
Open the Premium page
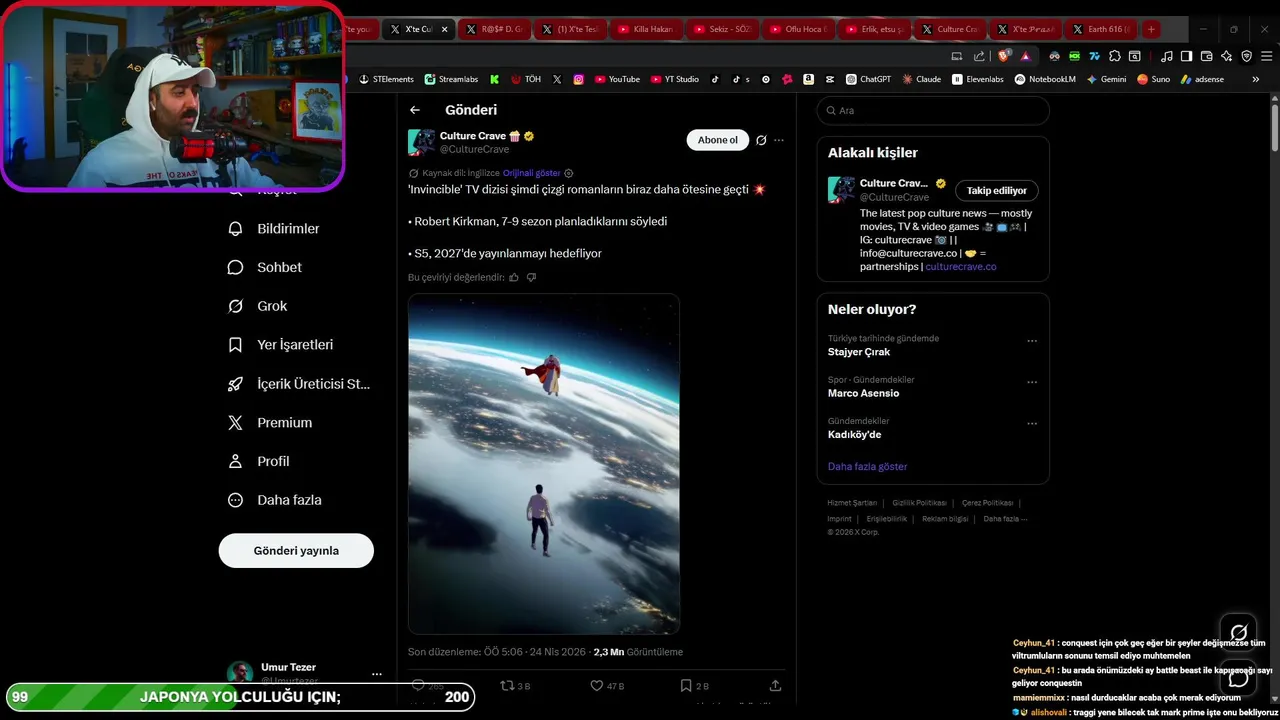270,423
